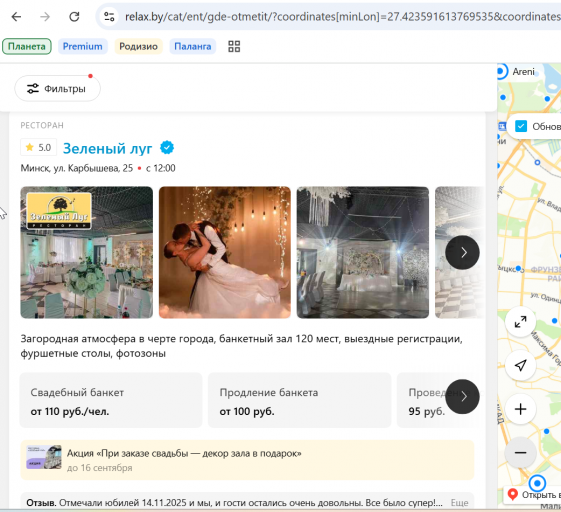Open site information icon in address bar
Viewport: 561px width, 512px height.
pyautogui.click(x=109, y=16)
